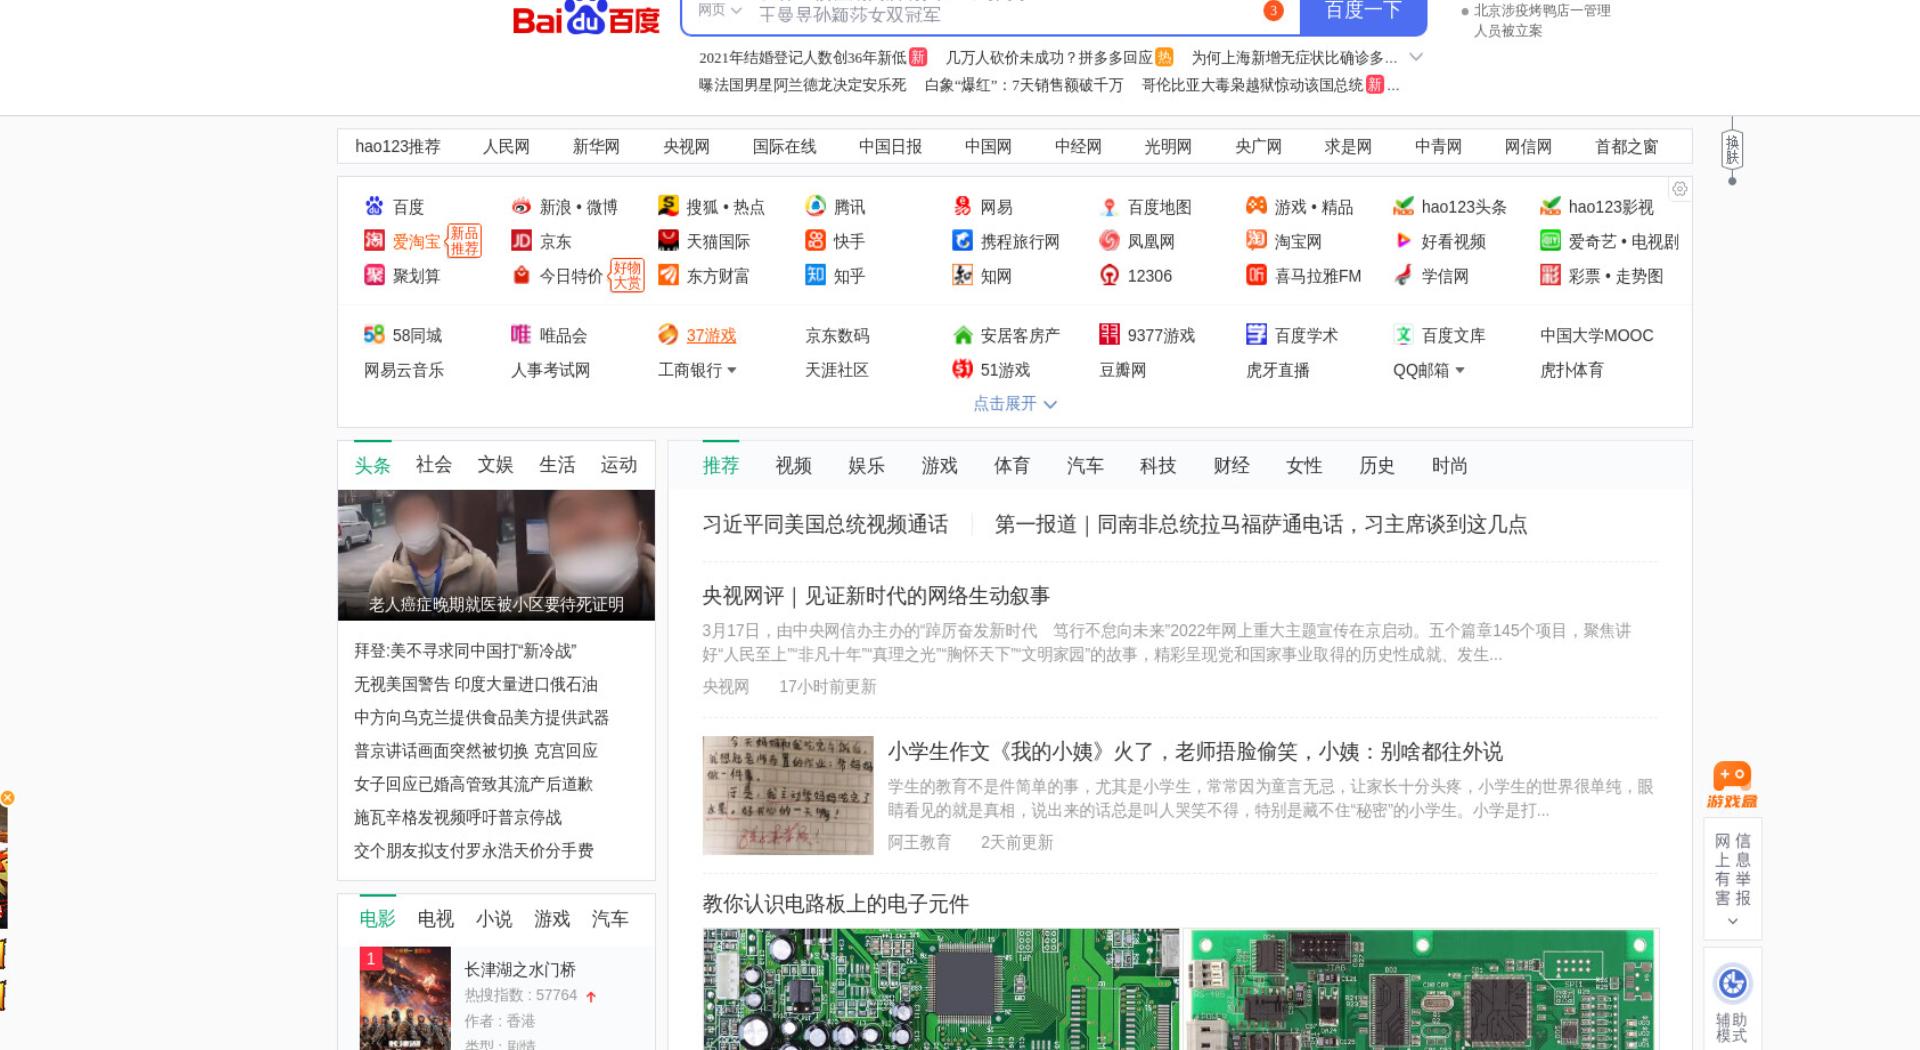Open 37游戏 link
The height and width of the screenshot is (1050, 1920).
click(711, 335)
